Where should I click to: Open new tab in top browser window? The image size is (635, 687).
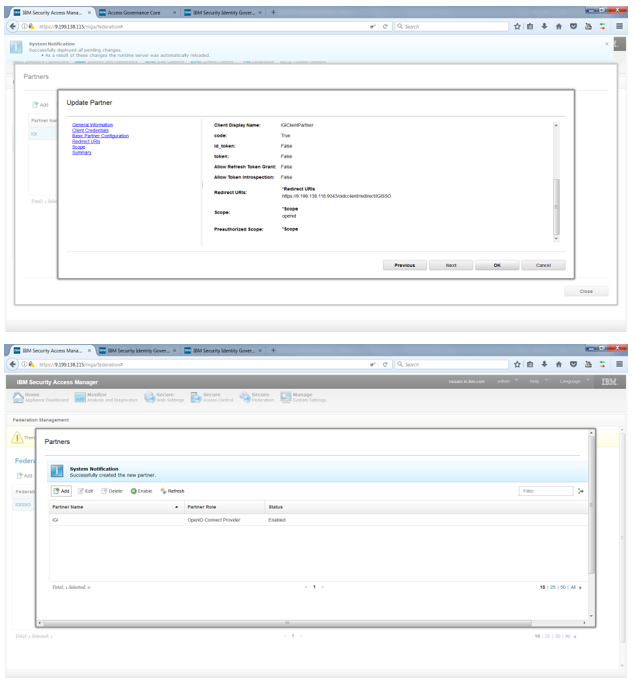point(273,13)
